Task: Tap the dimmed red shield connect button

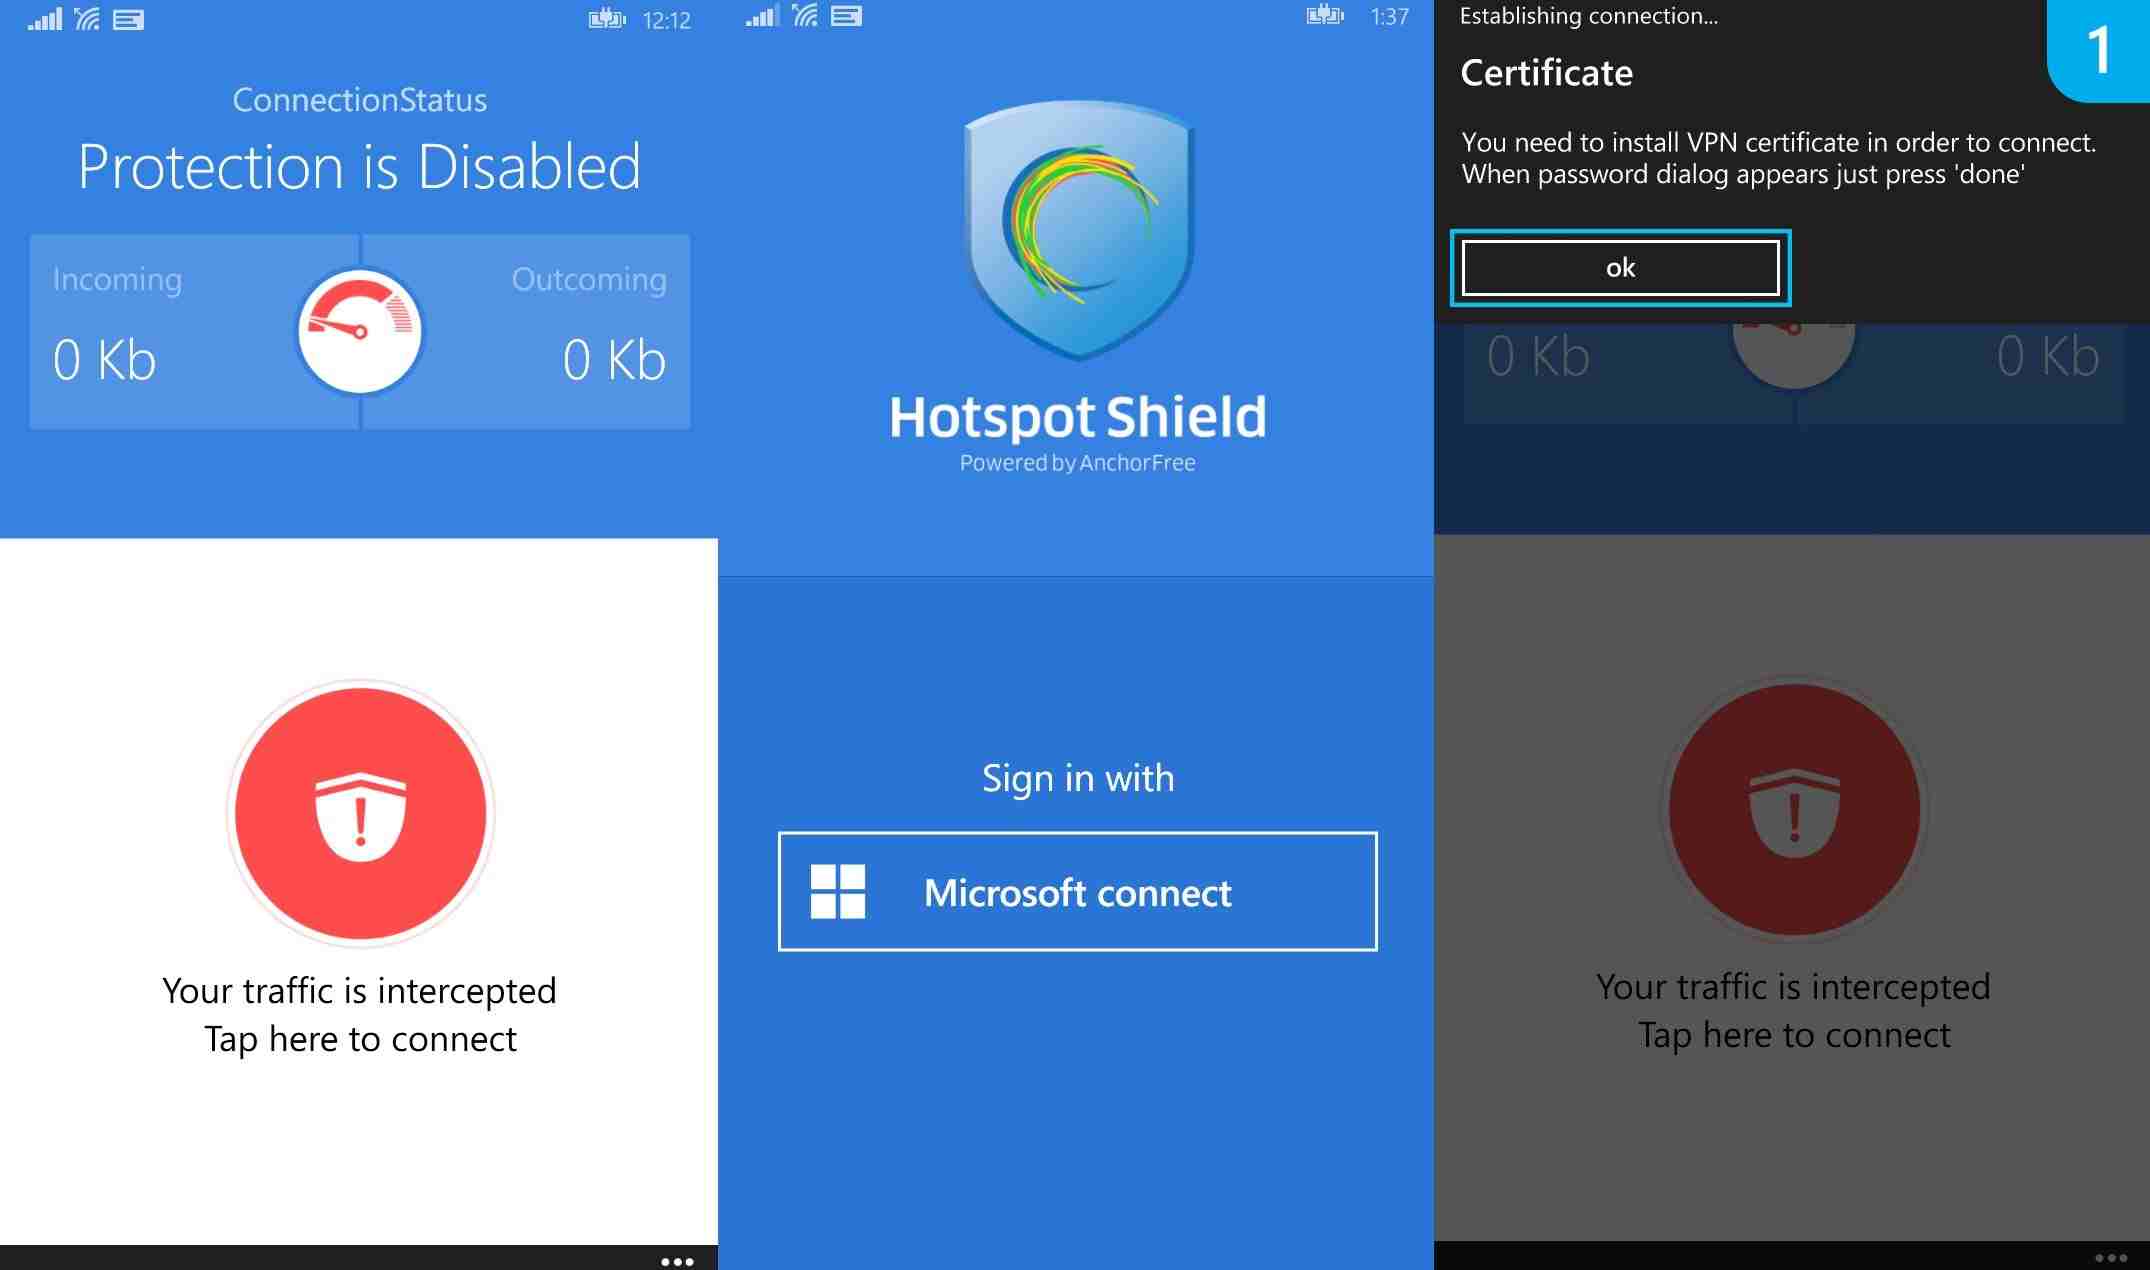Action: point(1794,809)
